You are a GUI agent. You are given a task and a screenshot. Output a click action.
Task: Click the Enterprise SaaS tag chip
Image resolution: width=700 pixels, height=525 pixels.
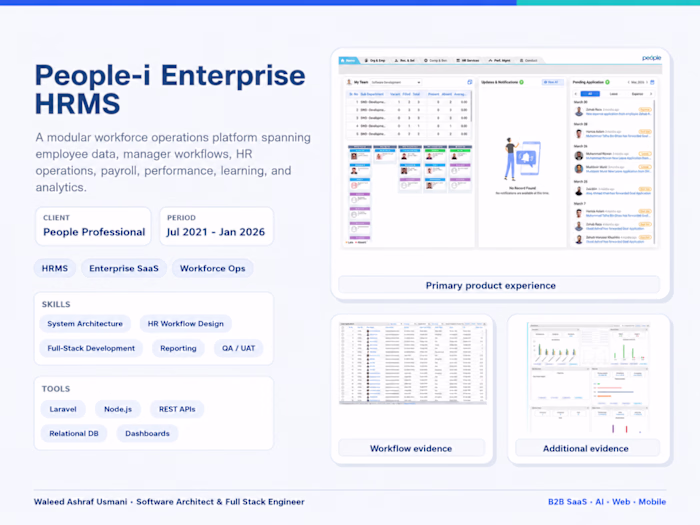click(124, 268)
